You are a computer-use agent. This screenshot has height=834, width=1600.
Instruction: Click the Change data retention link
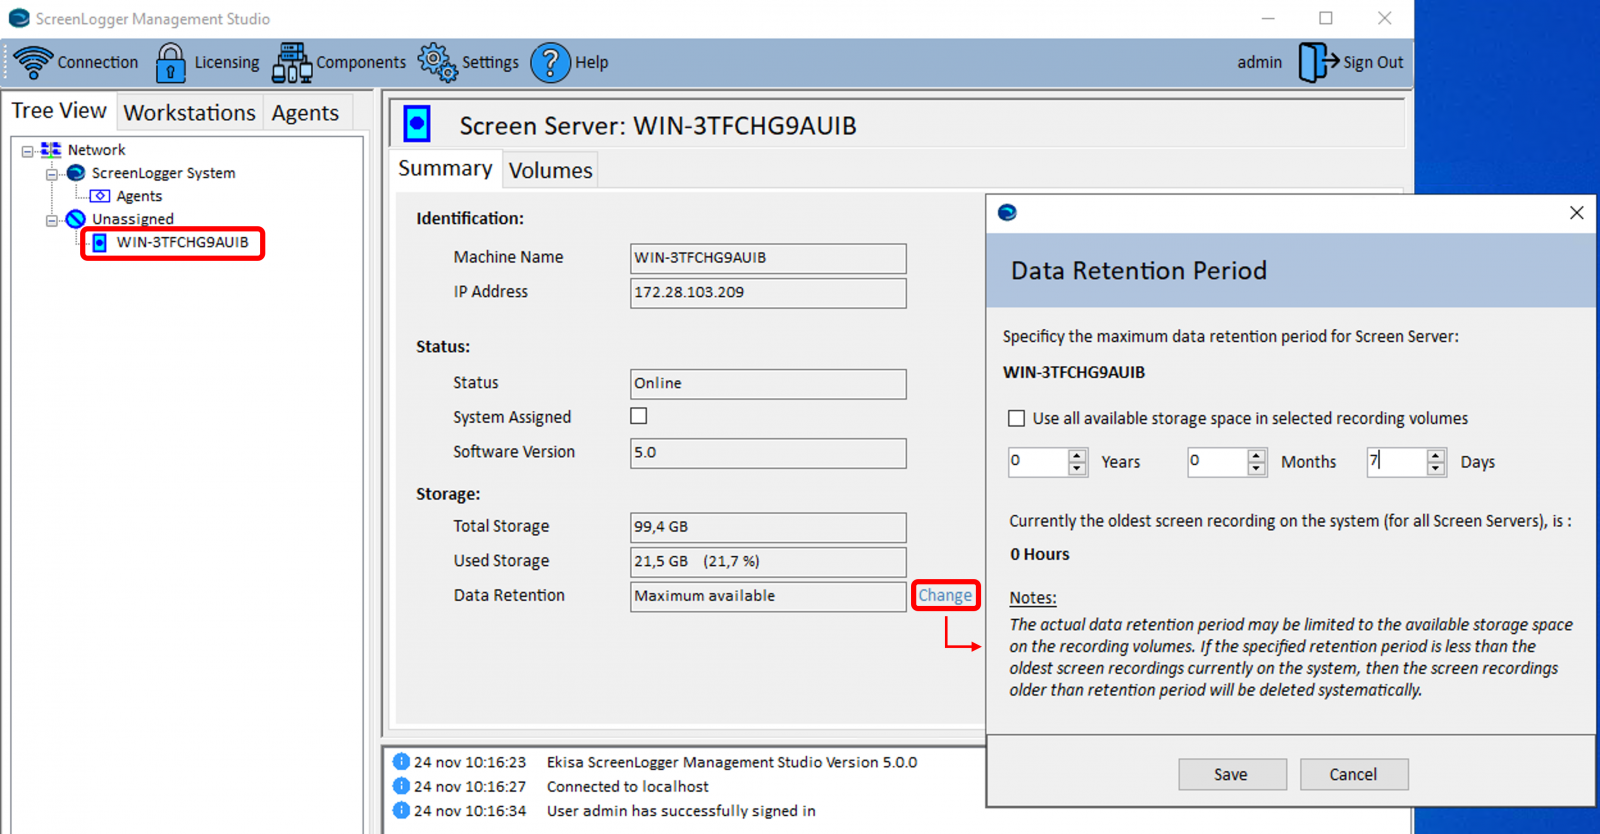click(944, 595)
